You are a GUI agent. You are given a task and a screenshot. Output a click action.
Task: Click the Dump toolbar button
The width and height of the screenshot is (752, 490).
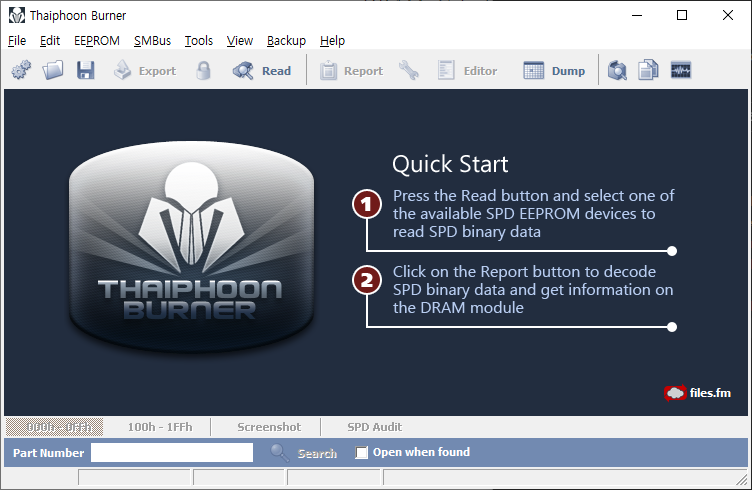click(x=554, y=70)
